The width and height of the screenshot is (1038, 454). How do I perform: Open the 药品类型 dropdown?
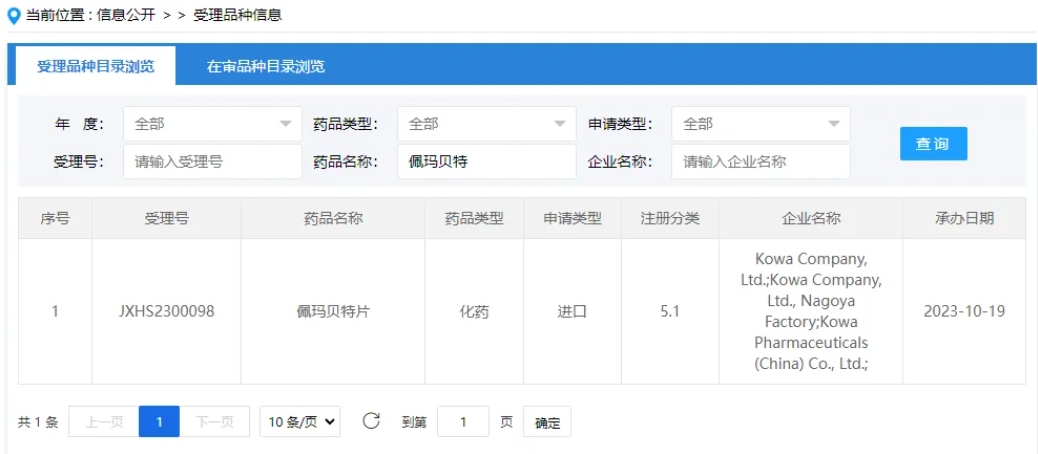coord(486,124)
